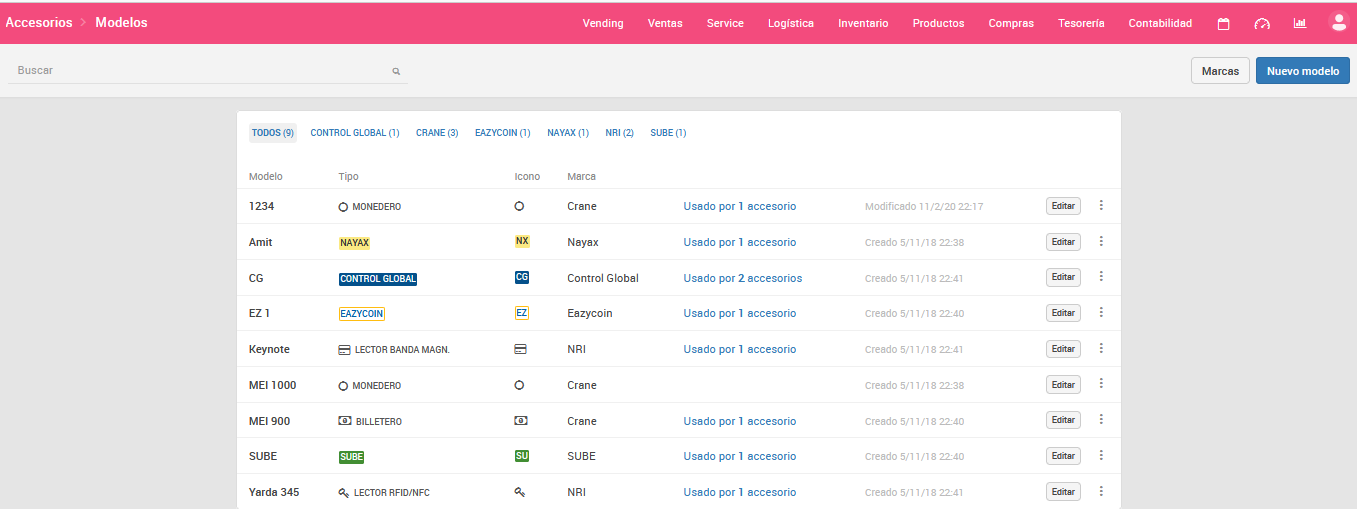The width and height of the screenshot is (1357, 509).
Task: Filter by CONTROL GLOBAL (1) tab
Action: coord(355,132)
